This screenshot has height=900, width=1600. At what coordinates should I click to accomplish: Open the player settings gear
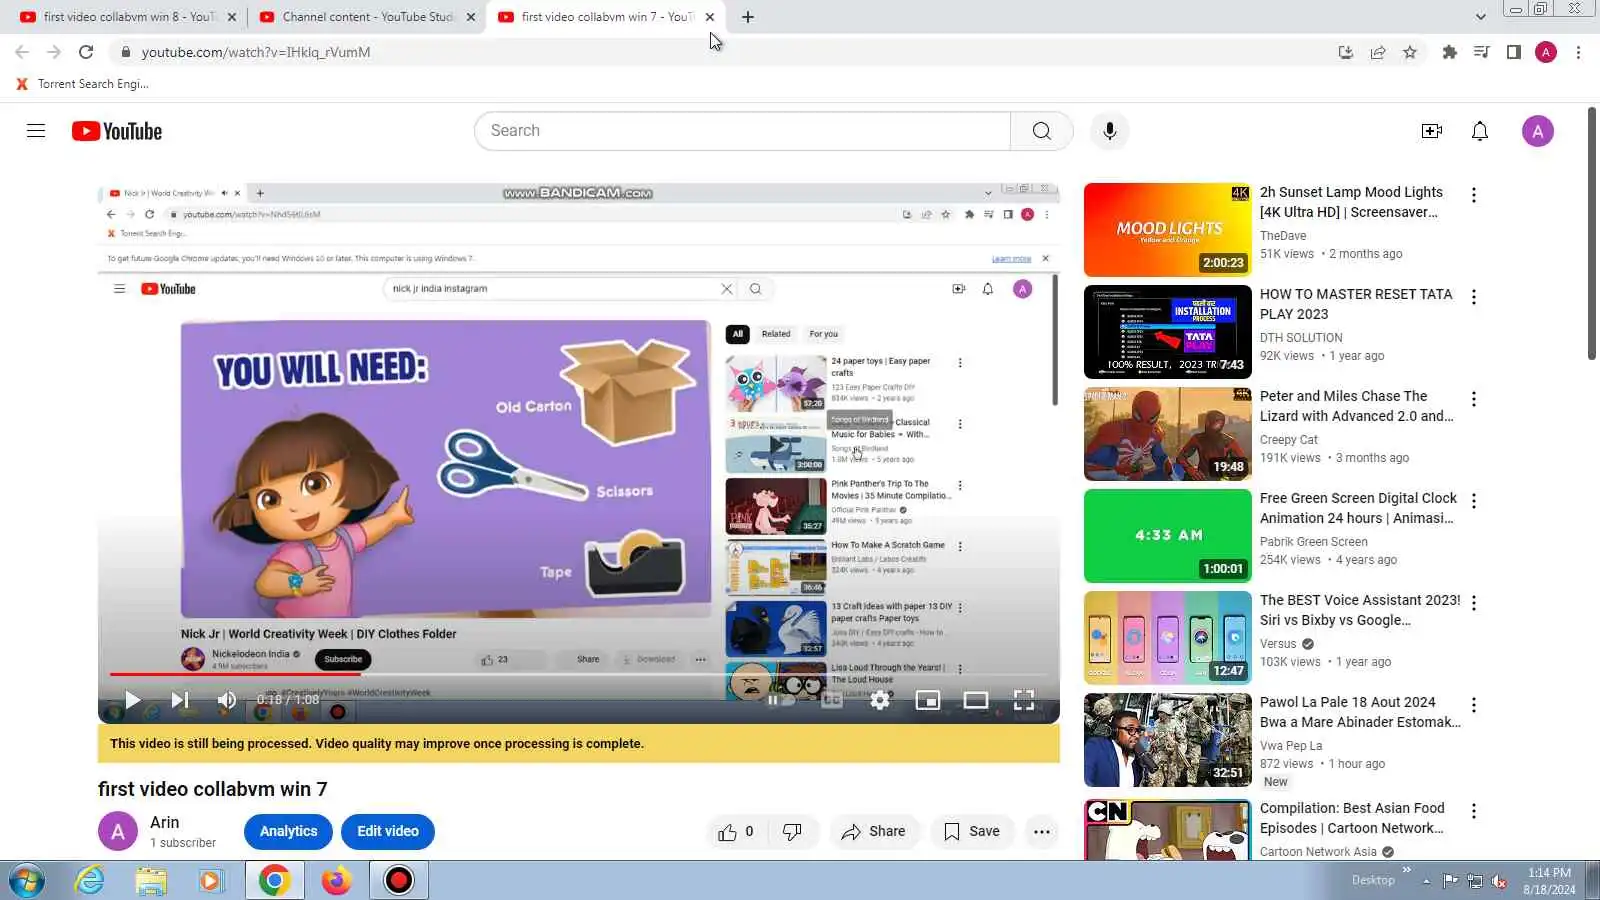tap(880, 700)
